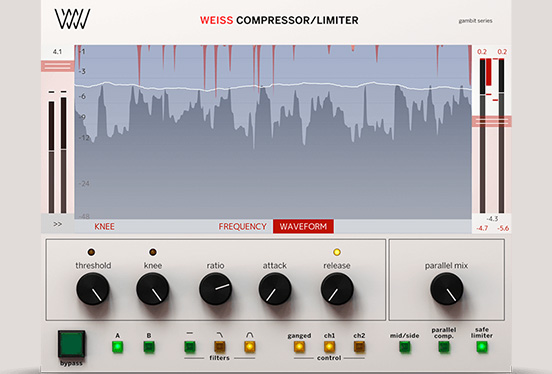Click the ratio knob
Image resolution: width=552 pixels, height=374 pixels.
[215, 289]
